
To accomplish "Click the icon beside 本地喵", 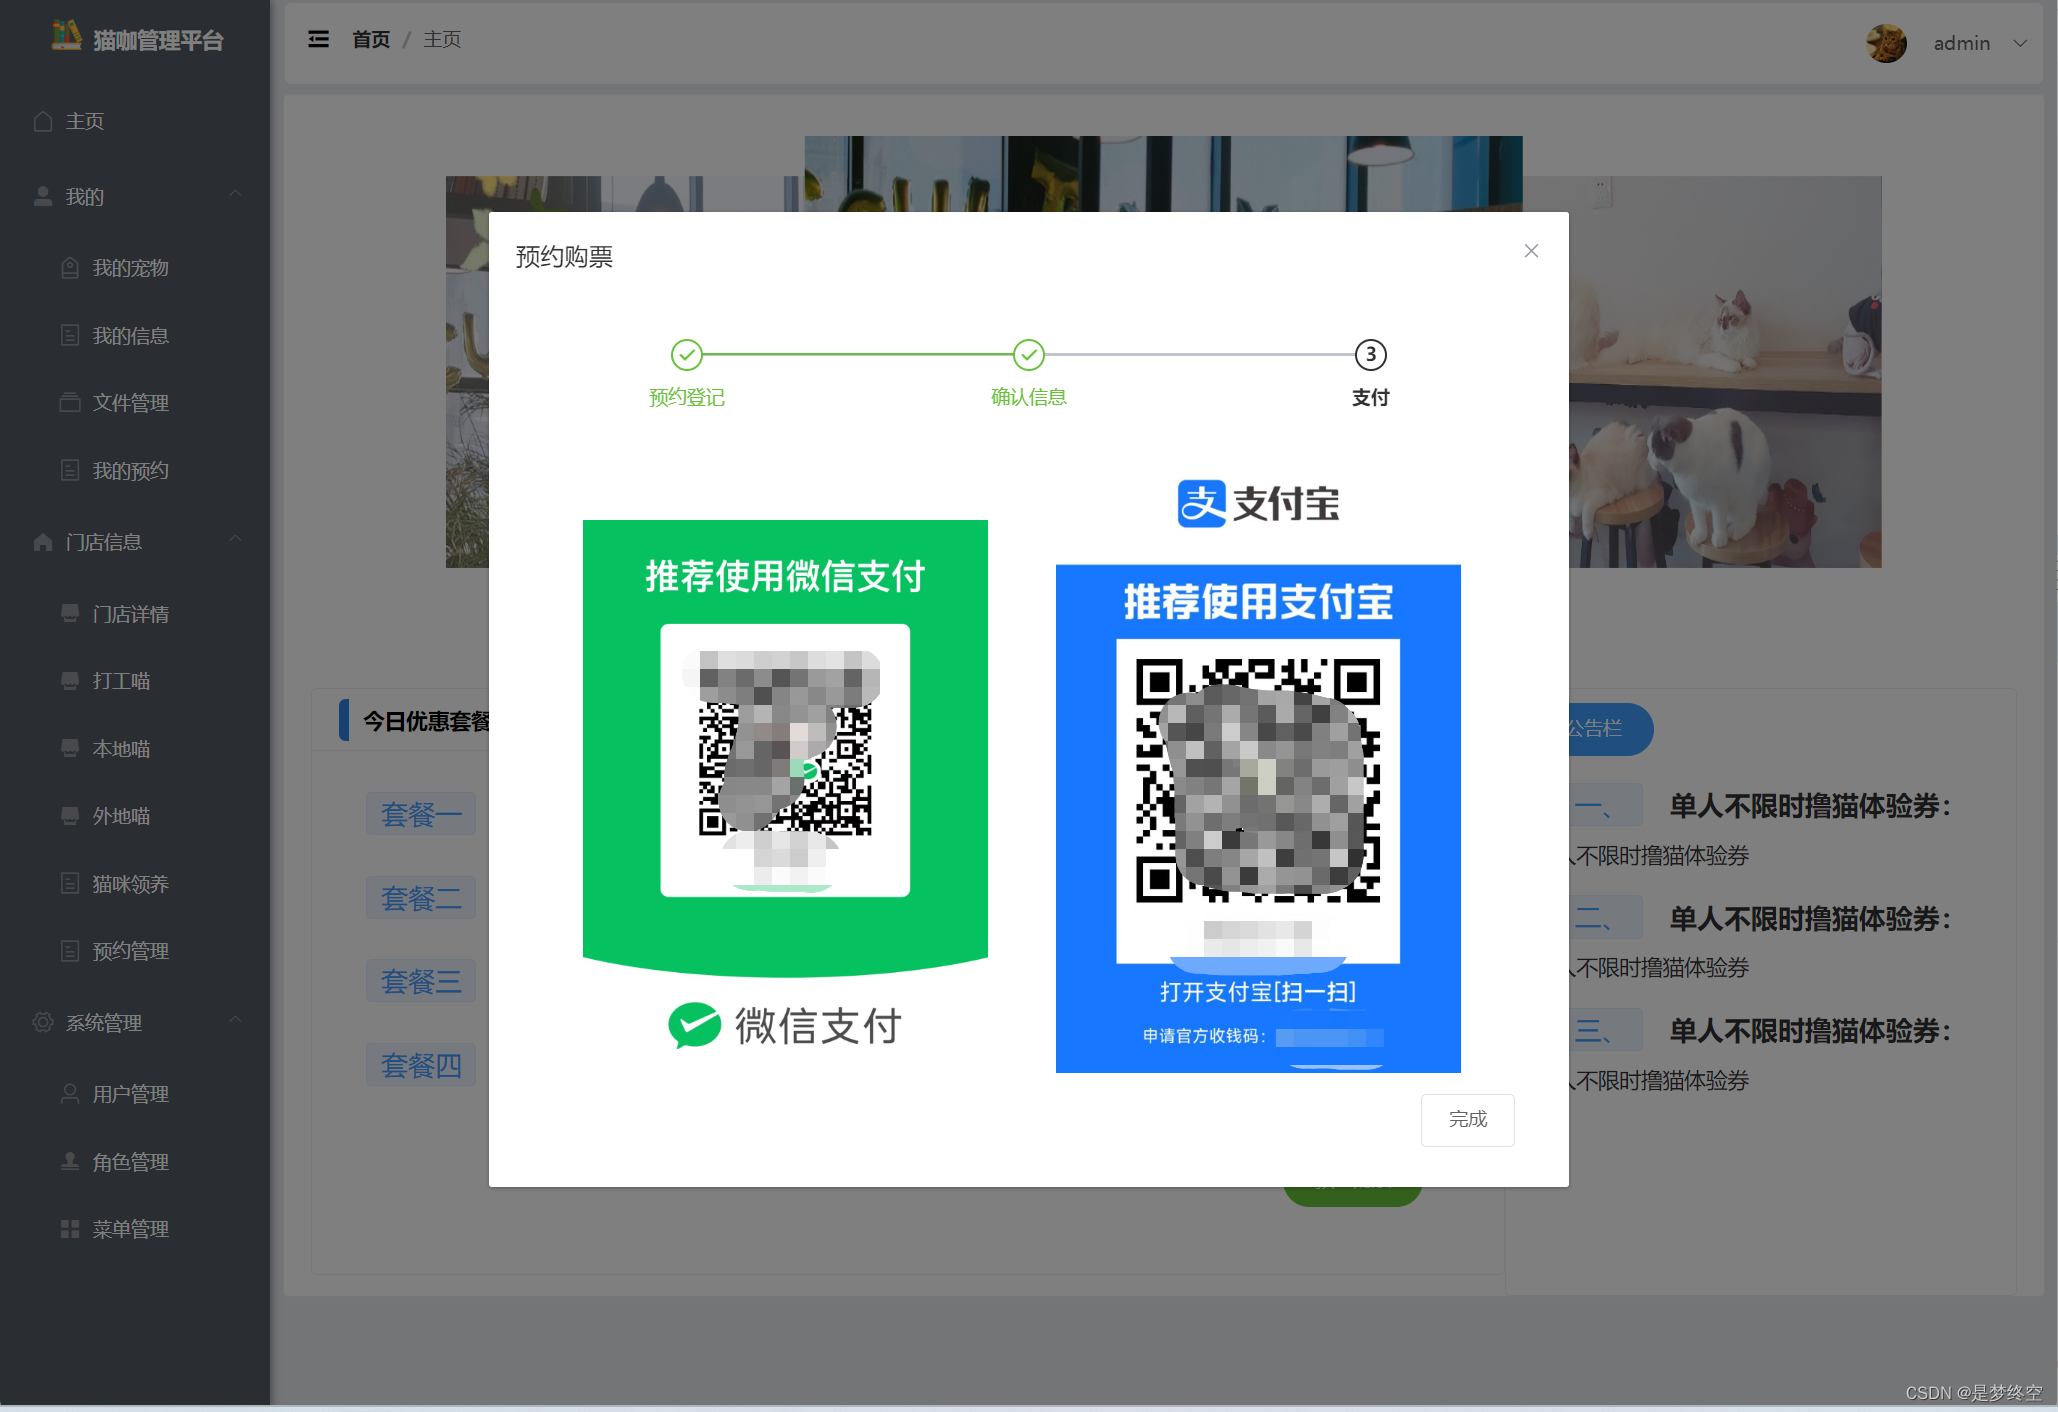I will 70,748.
